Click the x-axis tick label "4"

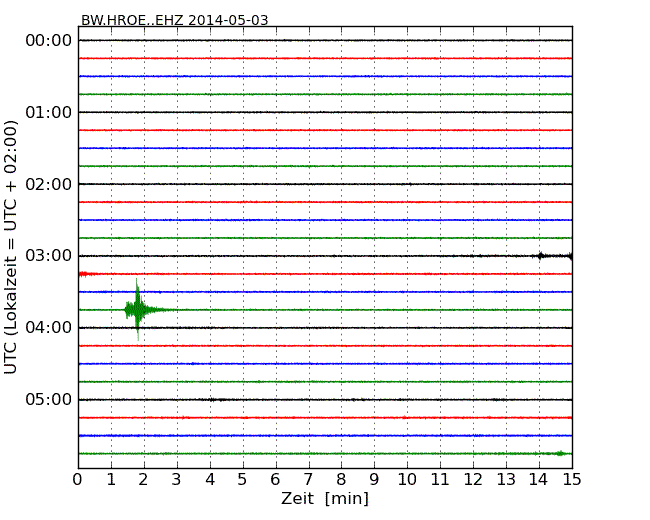pos(210,480)
